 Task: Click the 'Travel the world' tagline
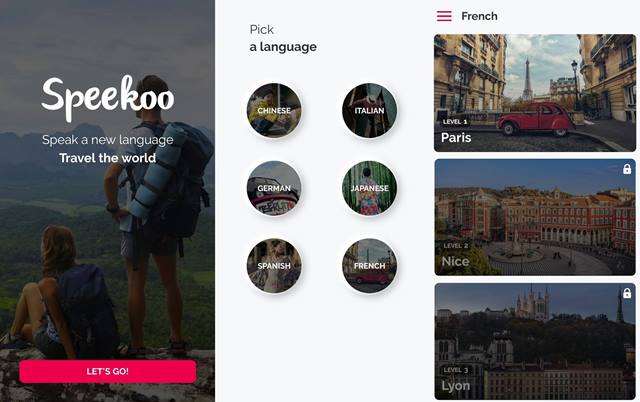pyautogui.click(x=108, y=158)
